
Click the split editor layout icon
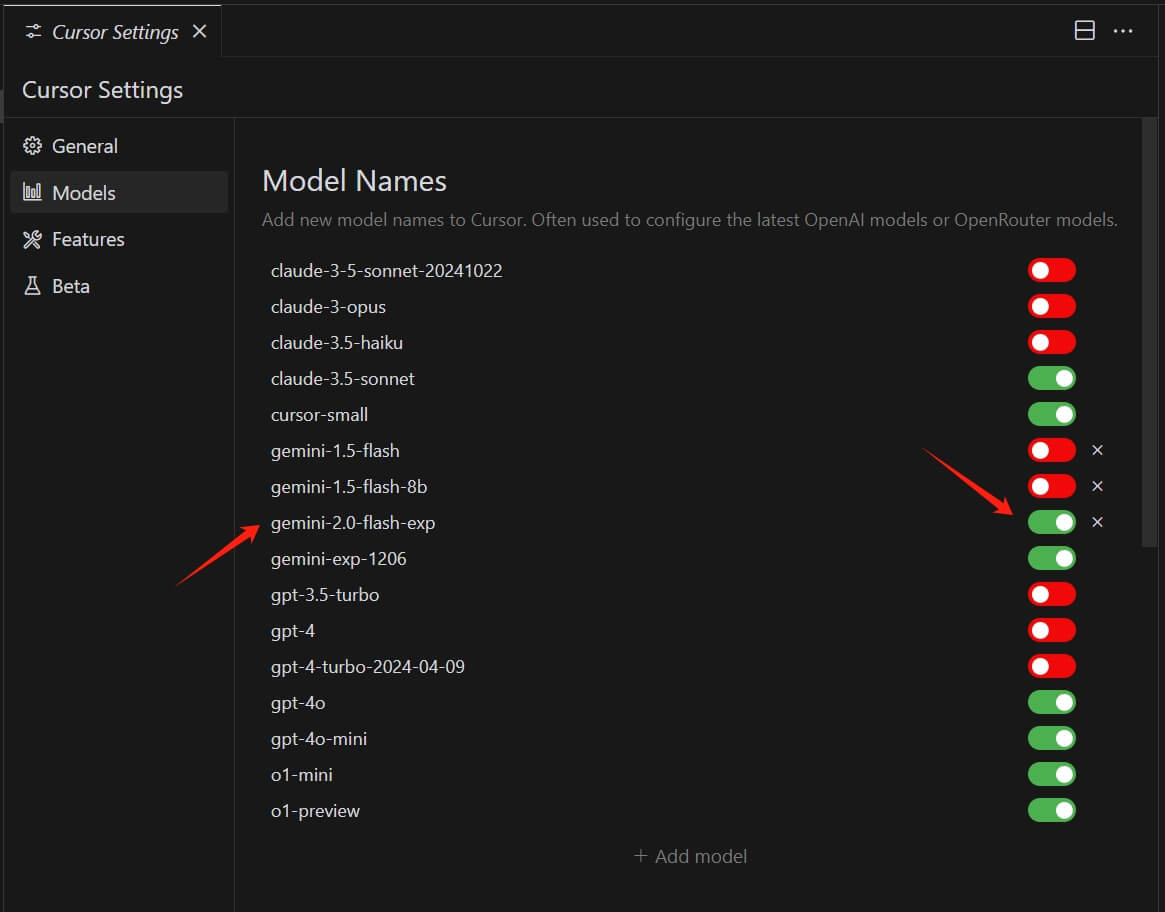coord(1084,31)
